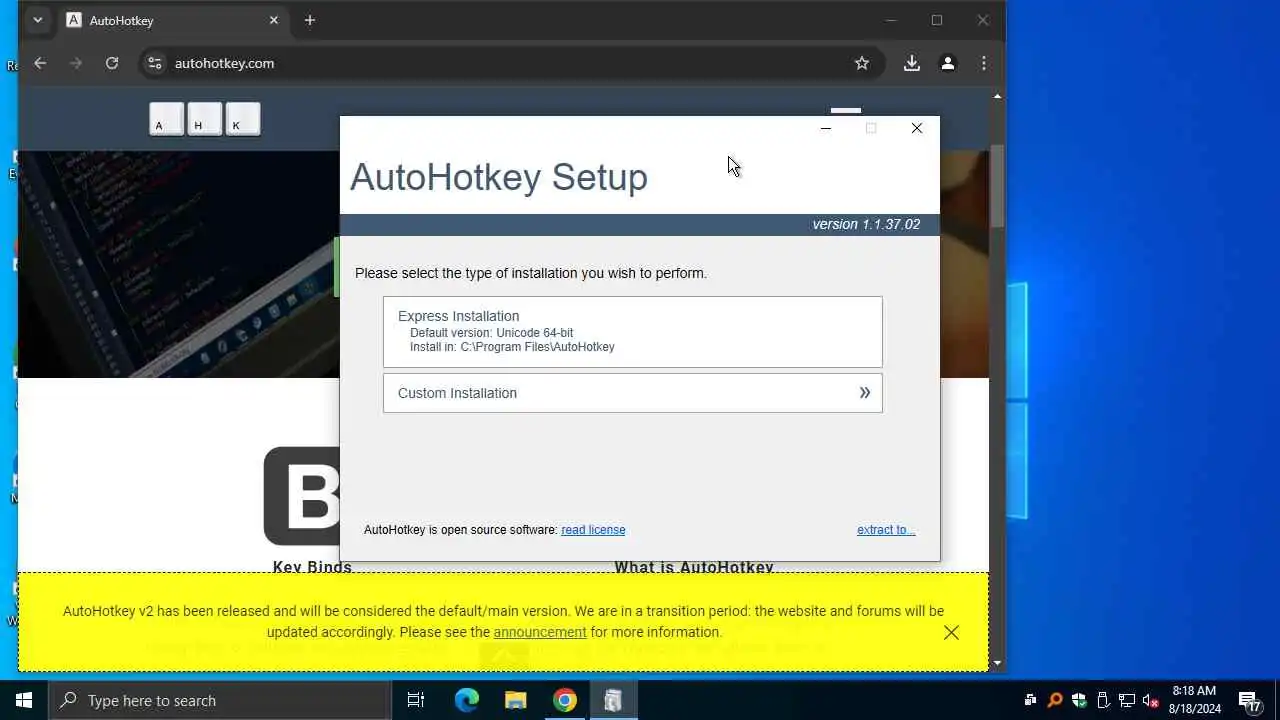Go back in Chrome browser
The height and width of the screenshot is (720, 1280).
coord(40,63)
